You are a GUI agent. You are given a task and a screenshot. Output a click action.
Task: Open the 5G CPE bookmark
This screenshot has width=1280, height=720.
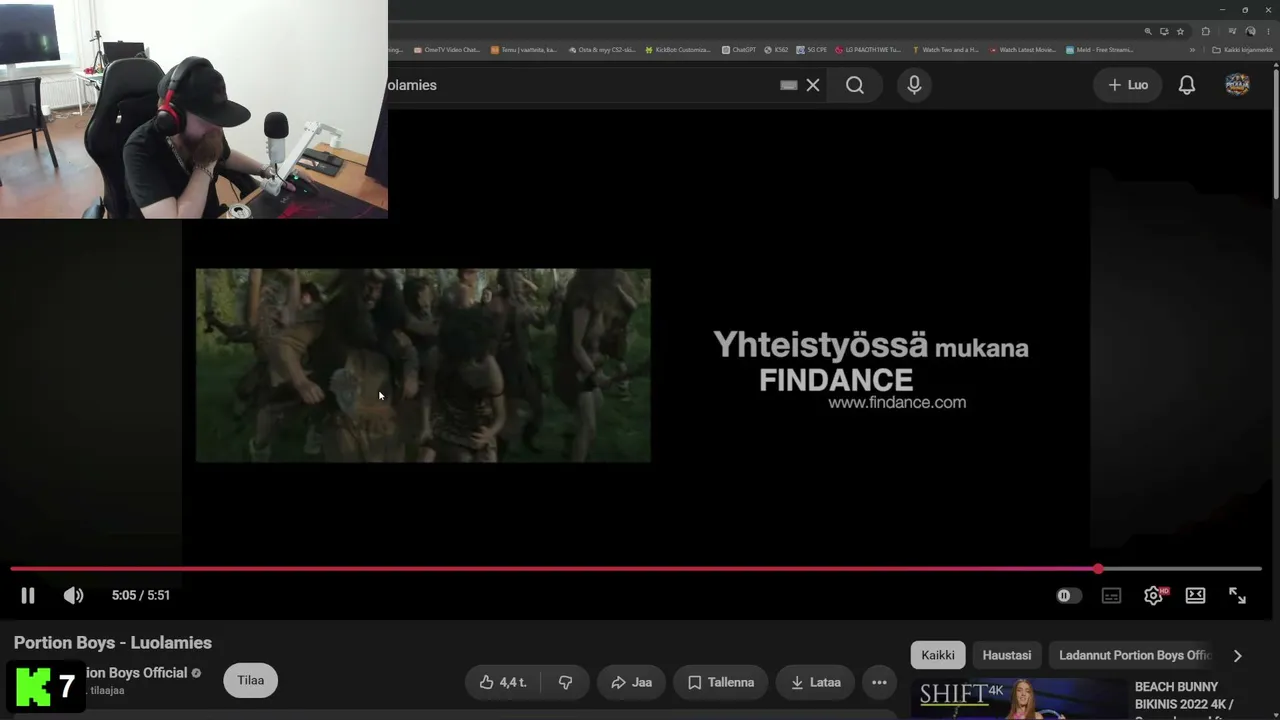click(x=812, y=49)
